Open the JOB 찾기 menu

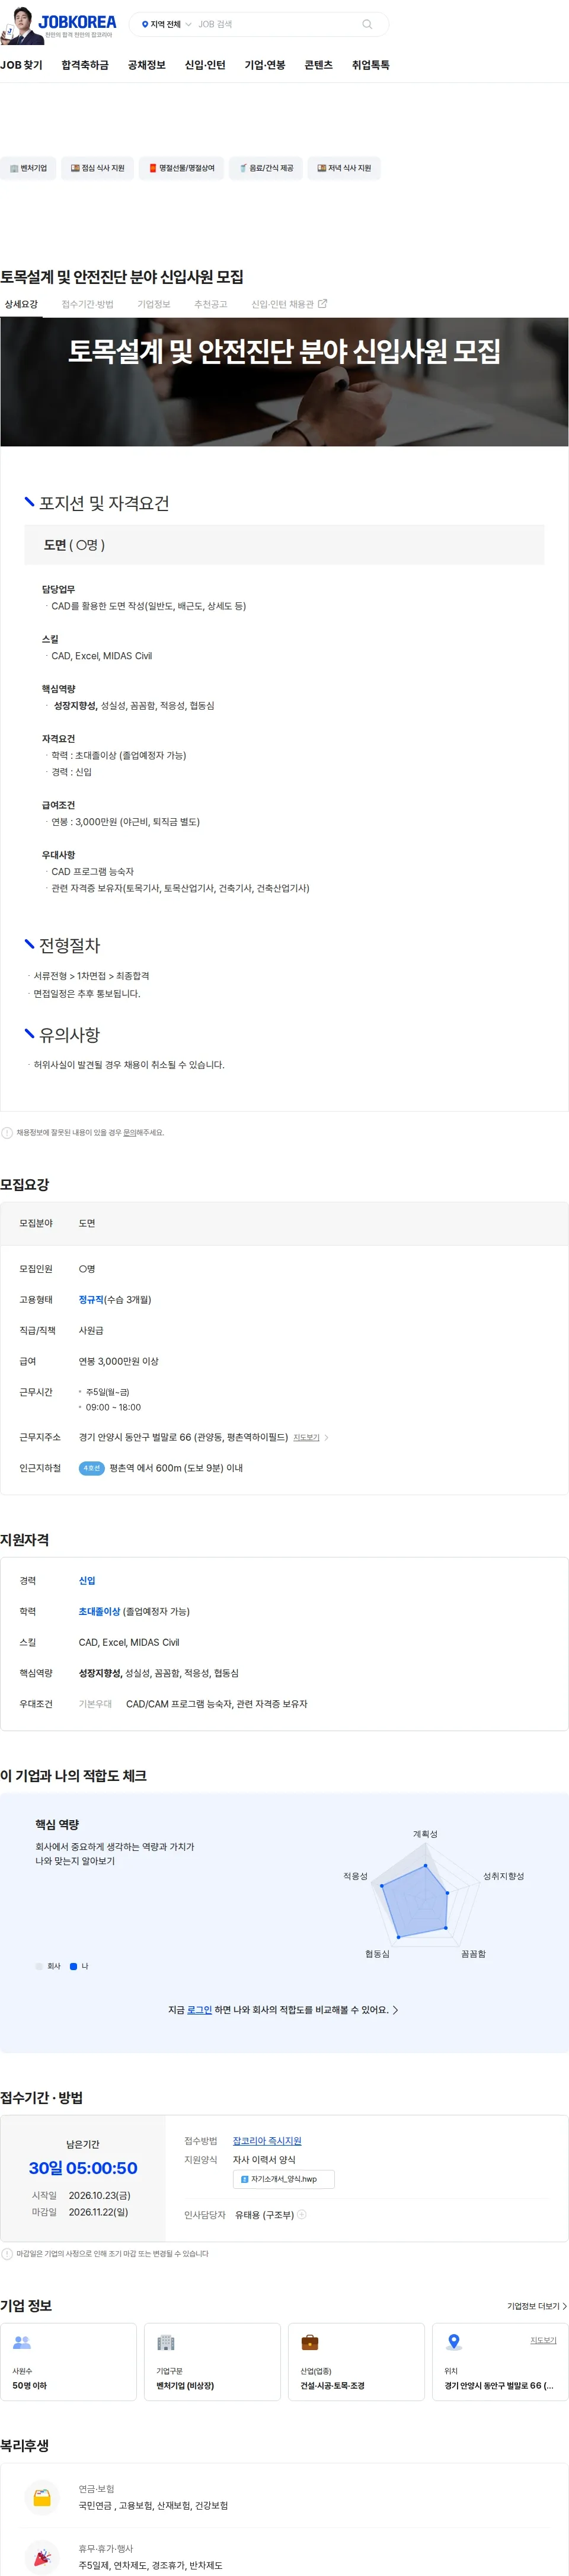[x=21, y=65]
